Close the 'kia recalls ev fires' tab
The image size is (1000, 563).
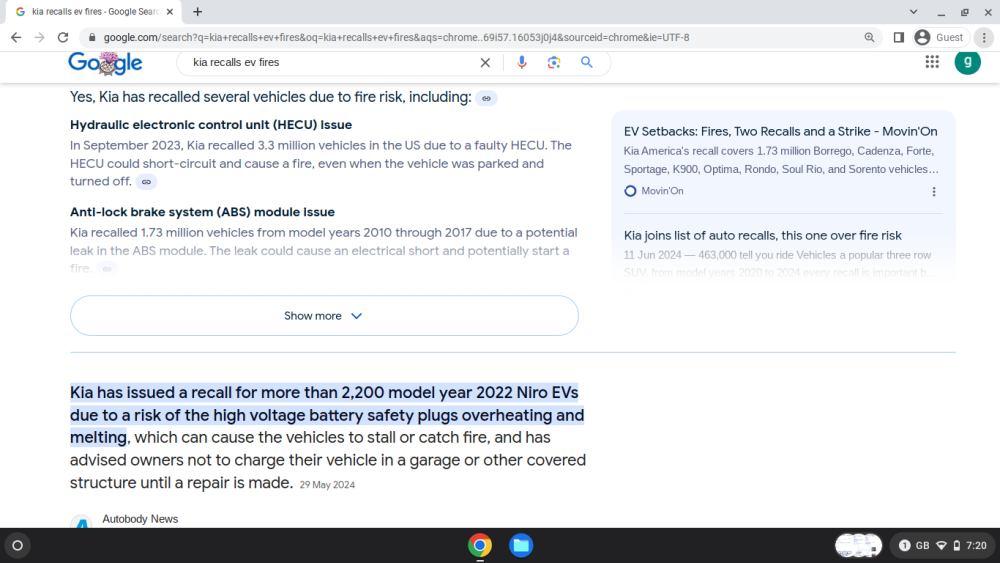170,11
